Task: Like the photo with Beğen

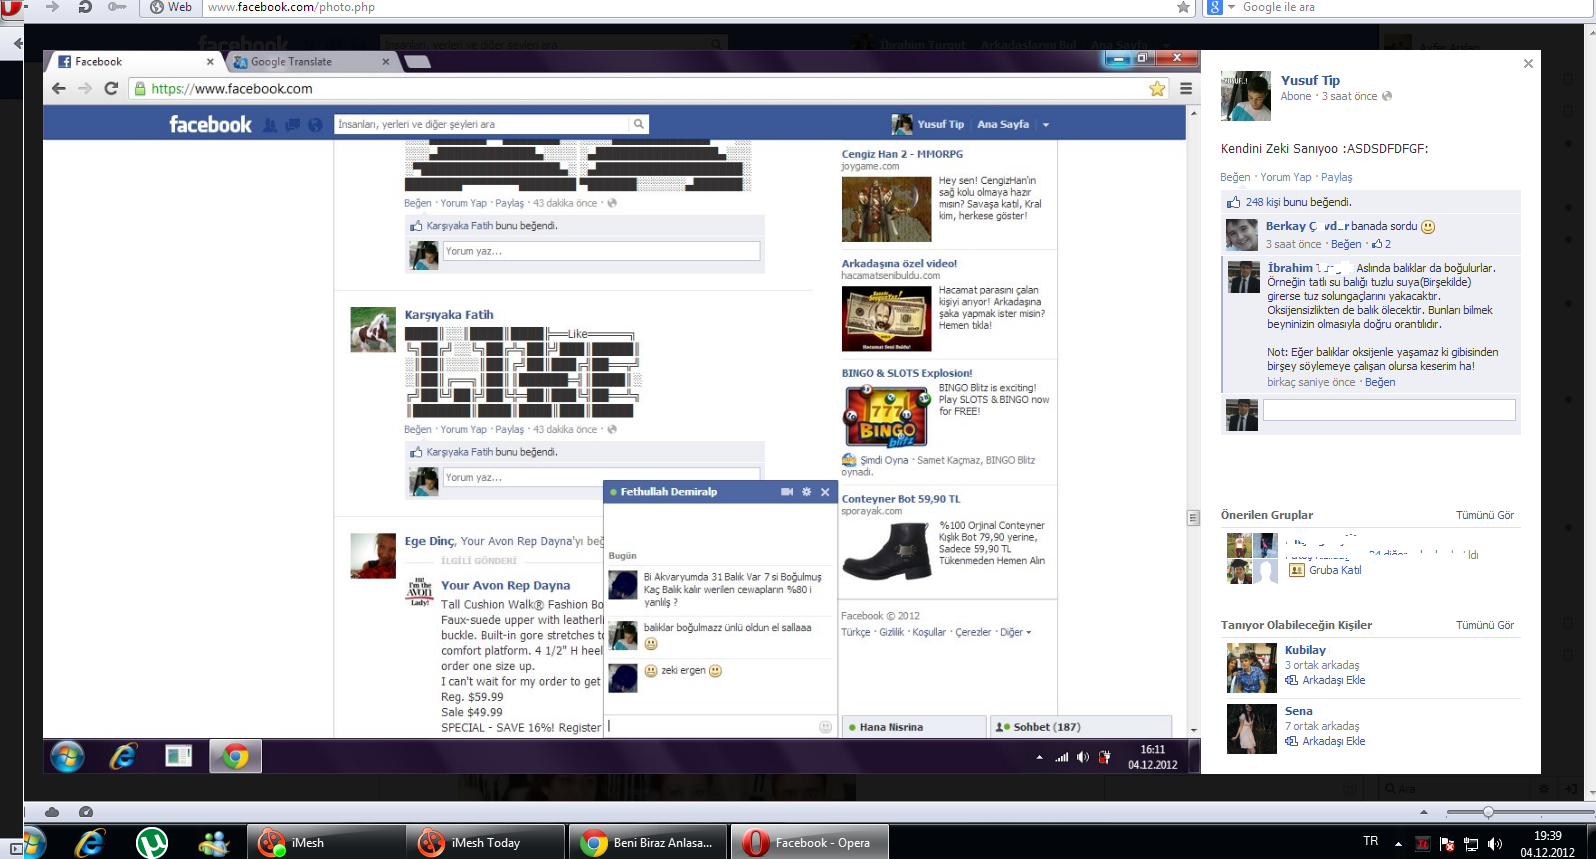Action: tap(1235, 177)
